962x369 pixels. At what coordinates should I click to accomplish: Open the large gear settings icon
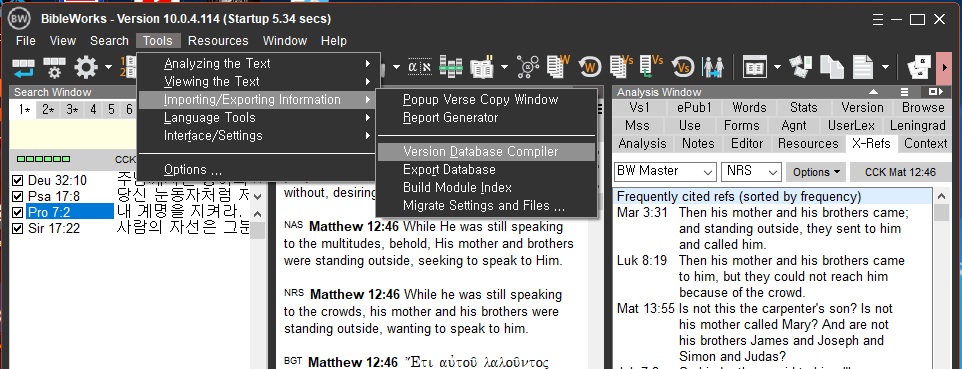[86, 67]
